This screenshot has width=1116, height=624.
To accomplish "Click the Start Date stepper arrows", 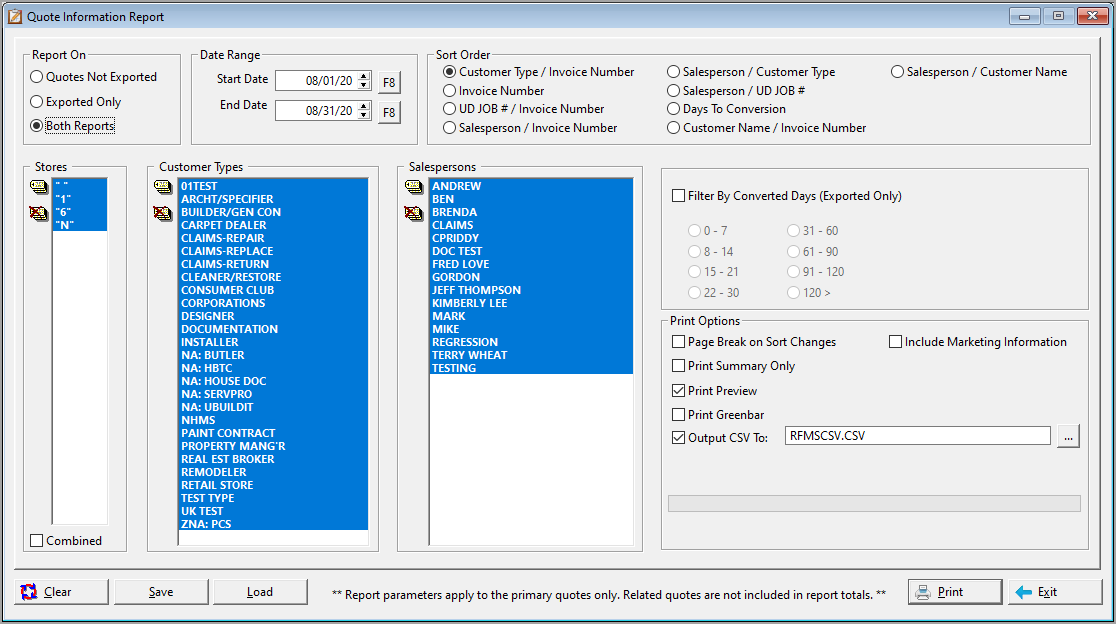I will click(364, 80).
